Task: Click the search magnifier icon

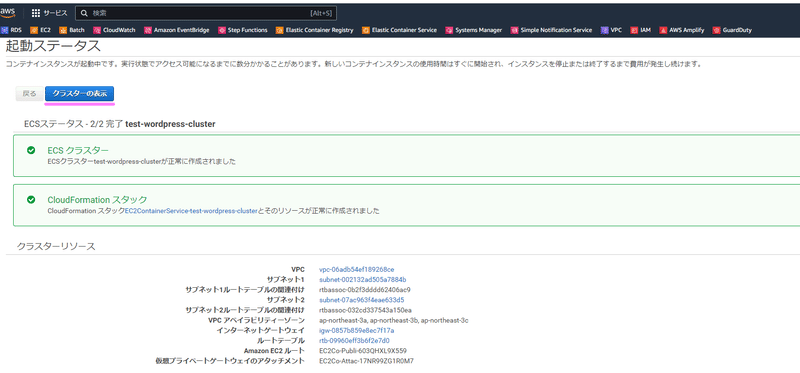Action: click(x=84, y=13)
